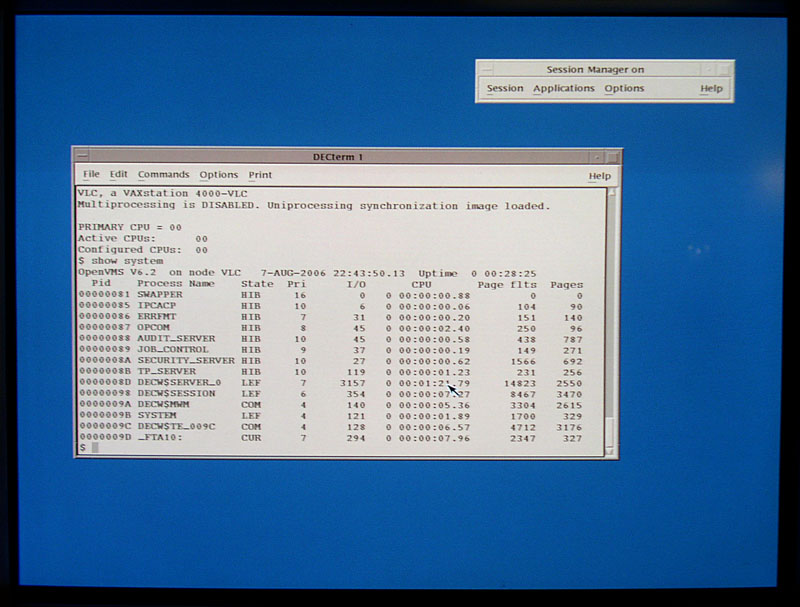Click the terminal command prompt line
Image resolution: width=800 pixels, height=607 pixels.
[300, 447]
